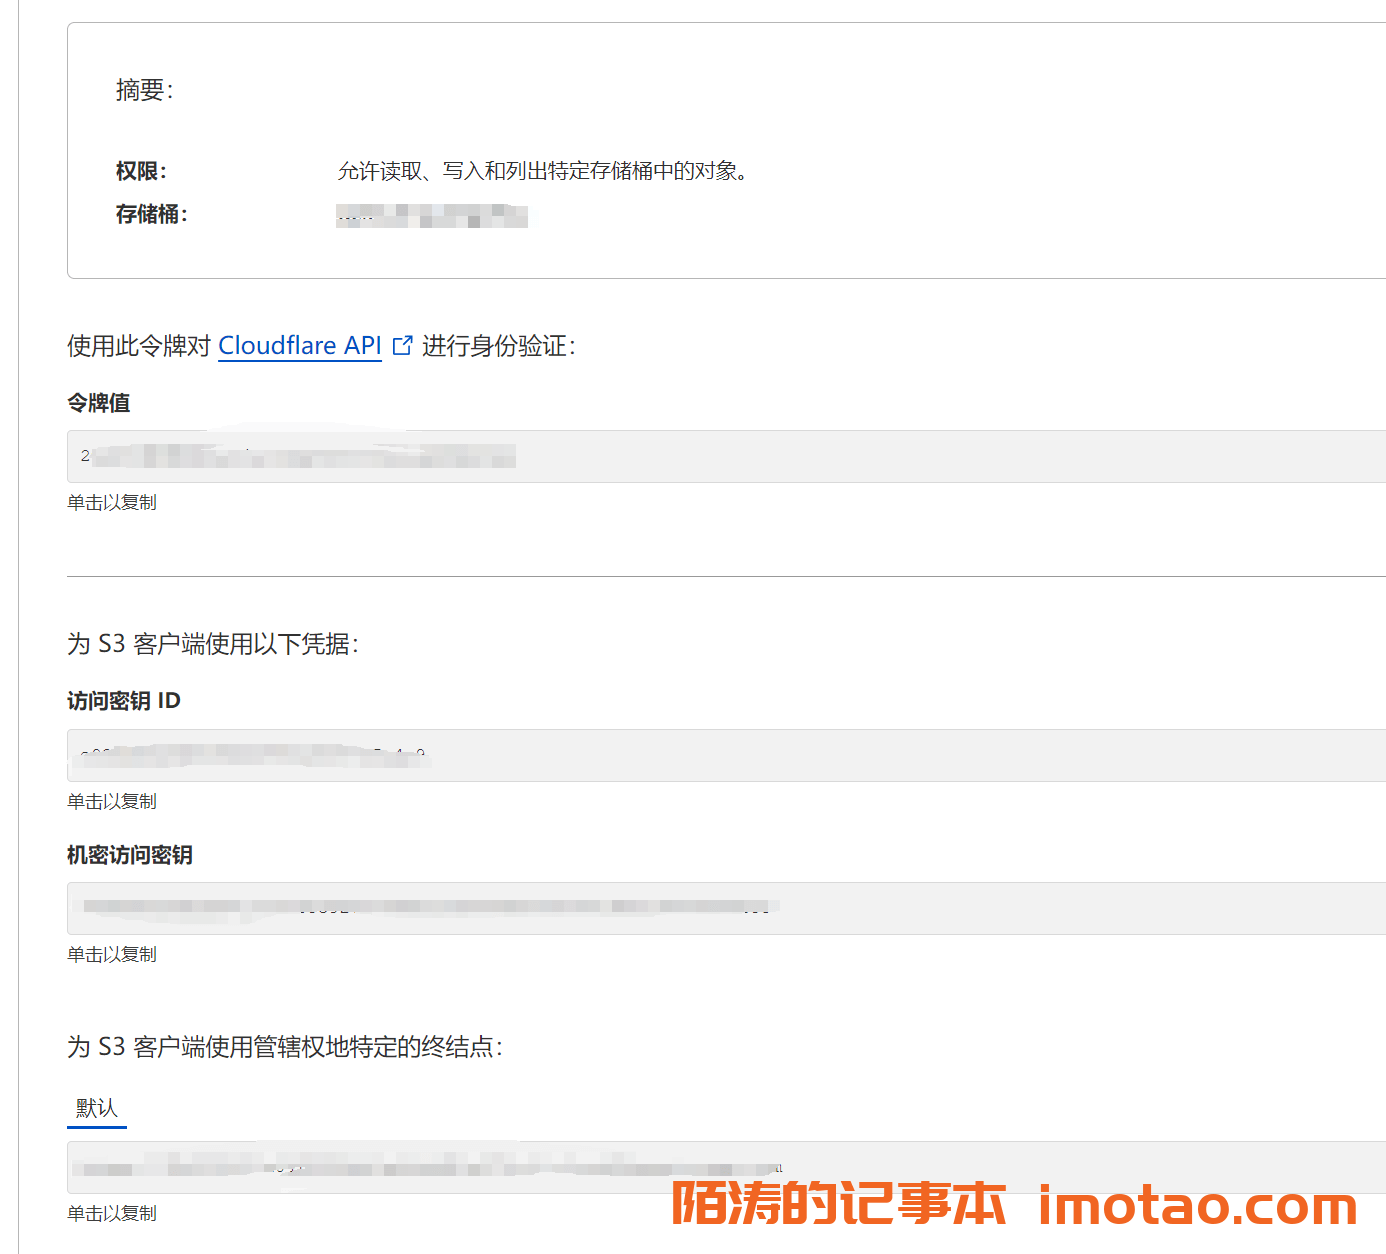Click 单击以复制 beneath the endpoint field
Viewport: 1386px width, 1254px height.
tap(112, 1214)
